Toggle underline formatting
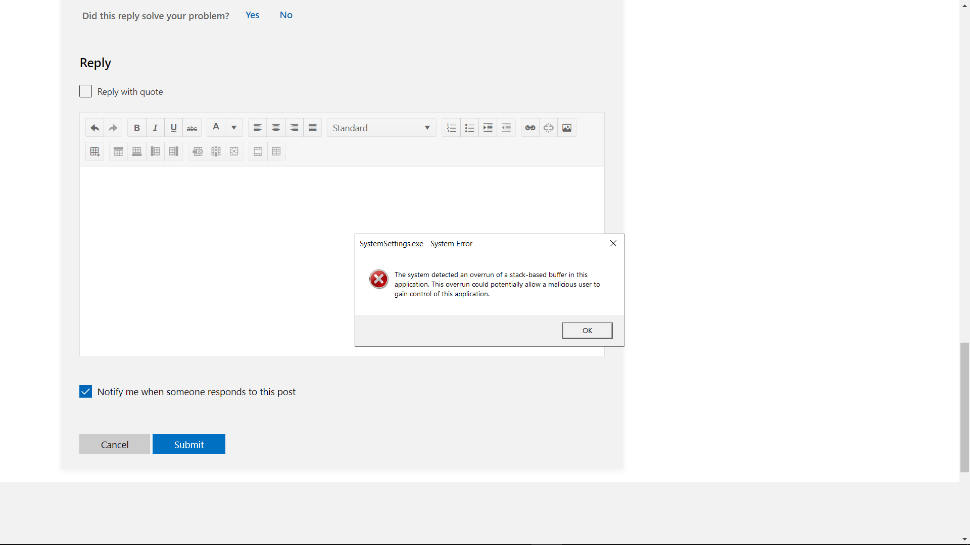The height and width of the screenshot is (545, 970). pyautogui.click(x=173, y=128)
